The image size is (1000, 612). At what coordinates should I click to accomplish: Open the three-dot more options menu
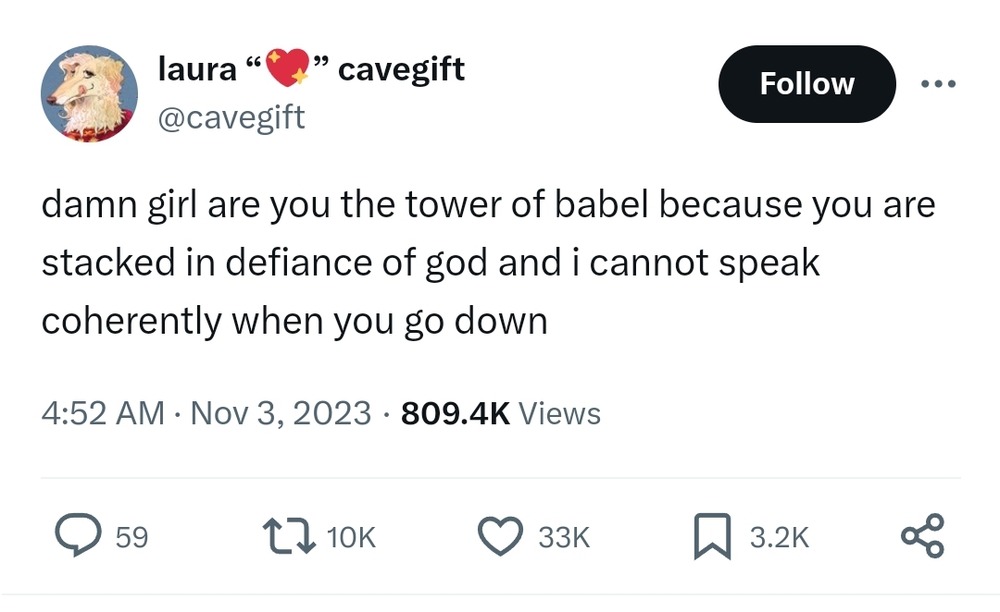tap(939, 84)
